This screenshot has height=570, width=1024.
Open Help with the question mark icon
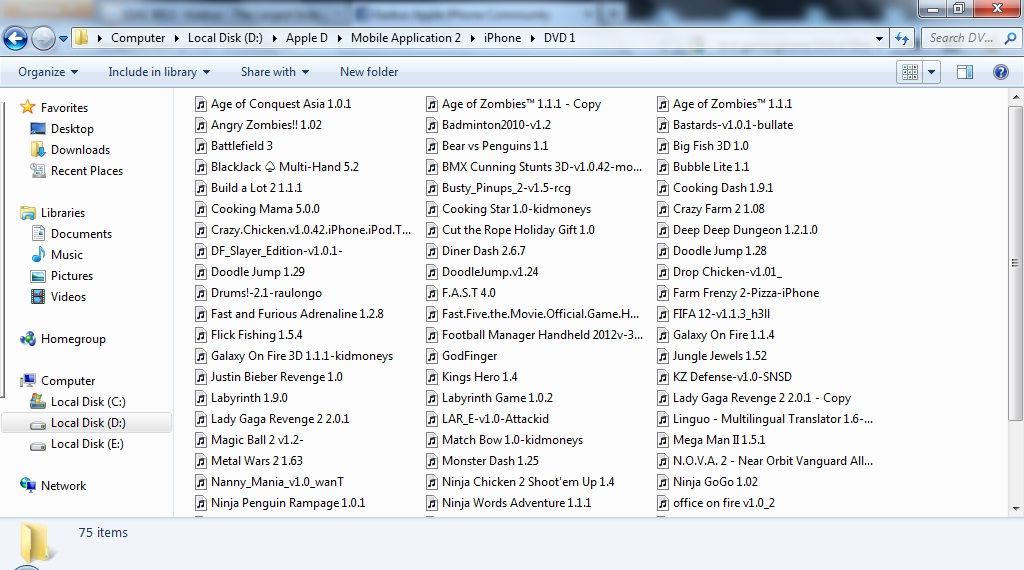pyautogui.click(x=1000, y=72)
